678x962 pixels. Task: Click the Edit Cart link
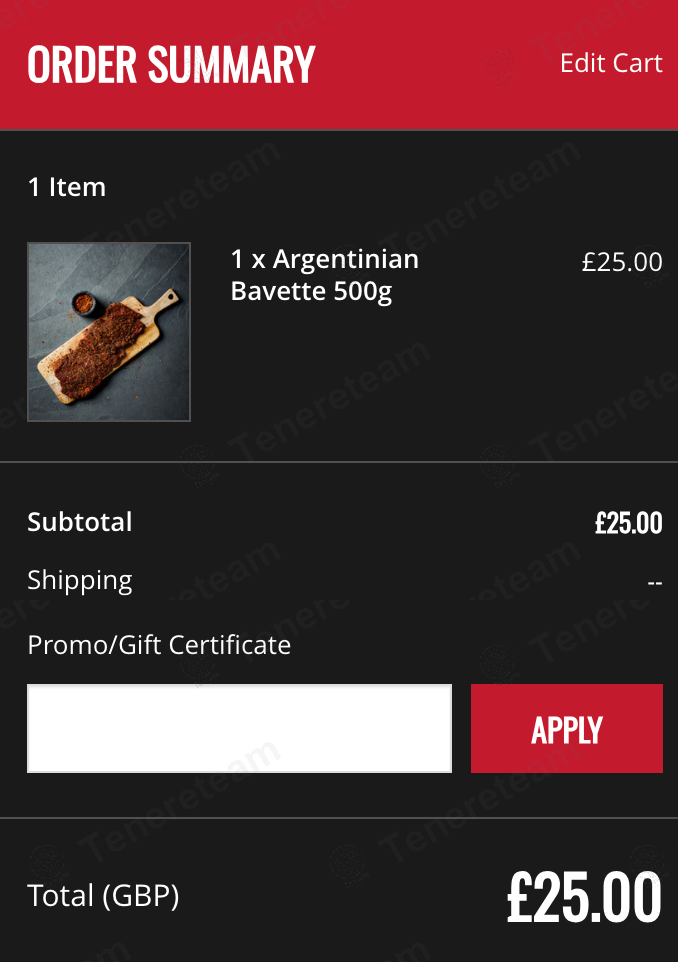(611, 63)
